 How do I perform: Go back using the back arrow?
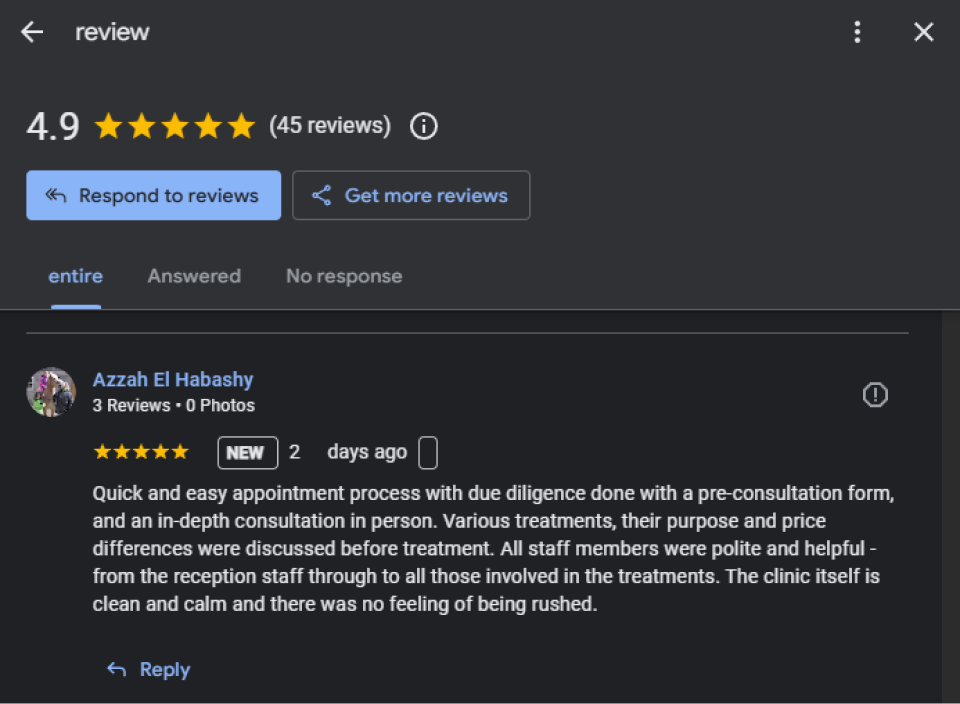32,32
